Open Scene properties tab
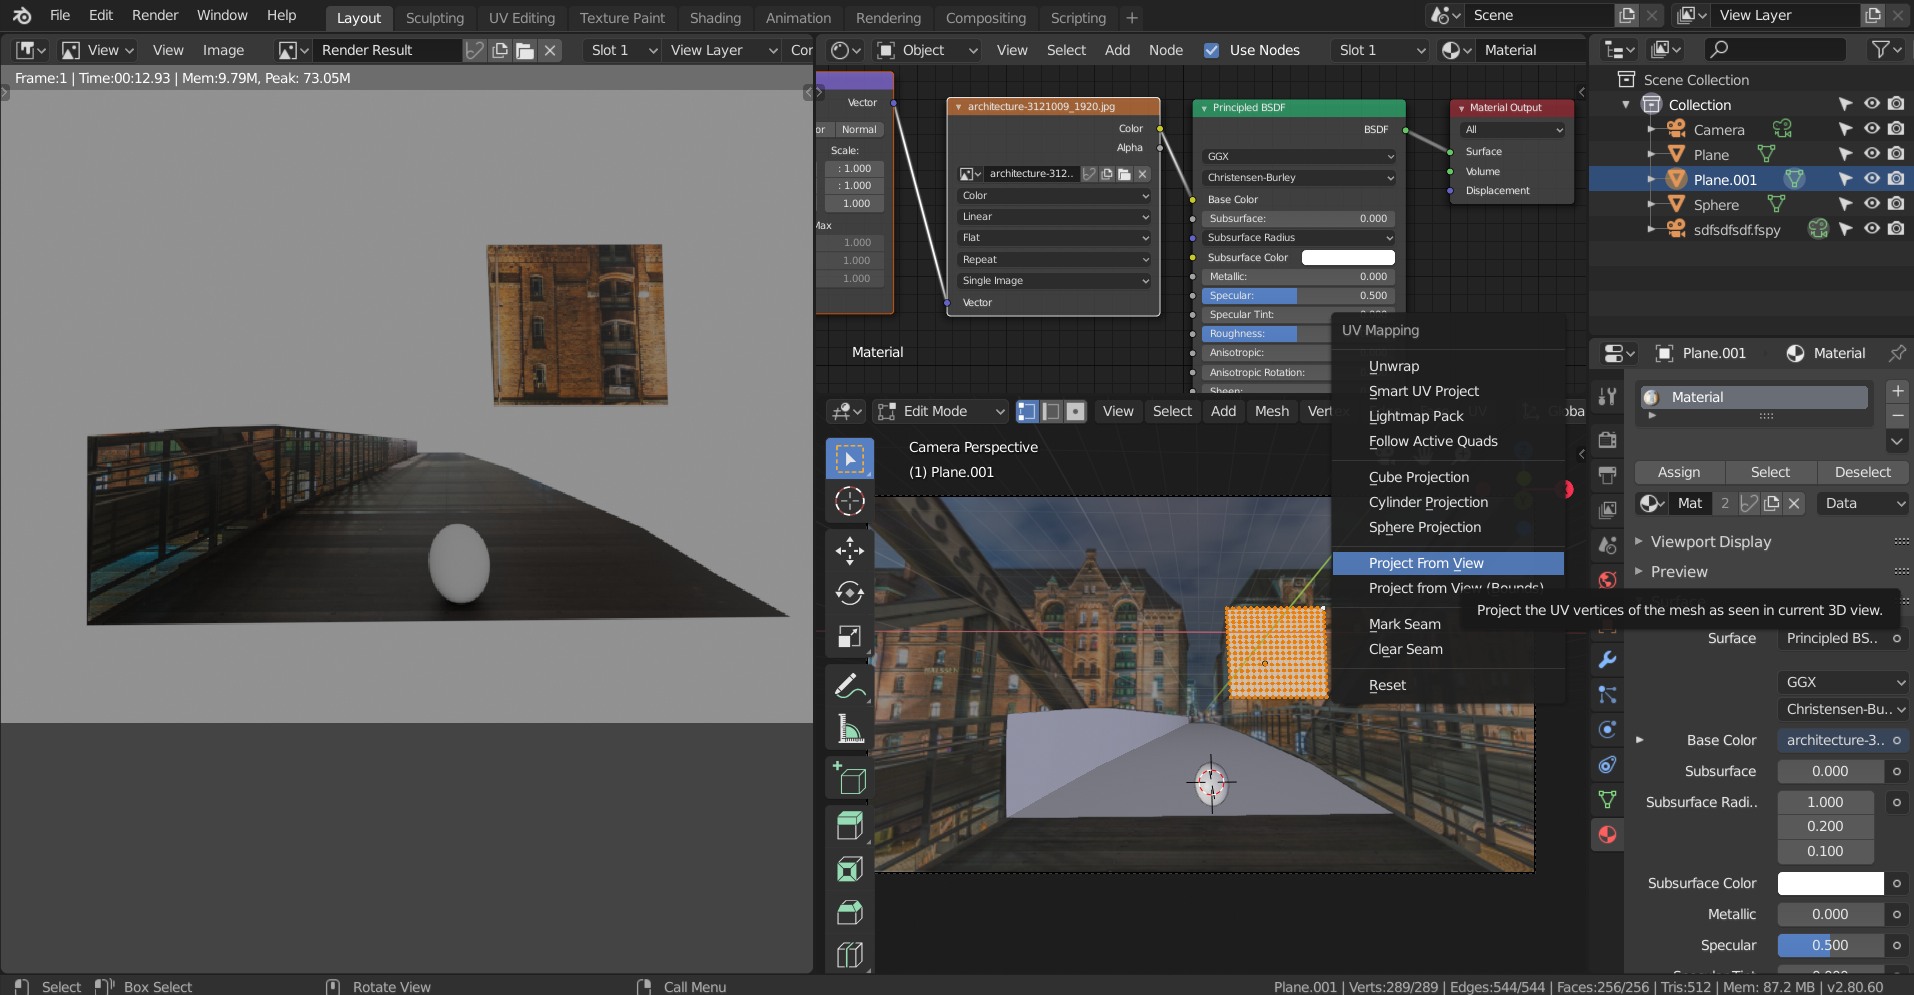Viewport: 1914px width, 995px height. tap(1607, 545)
